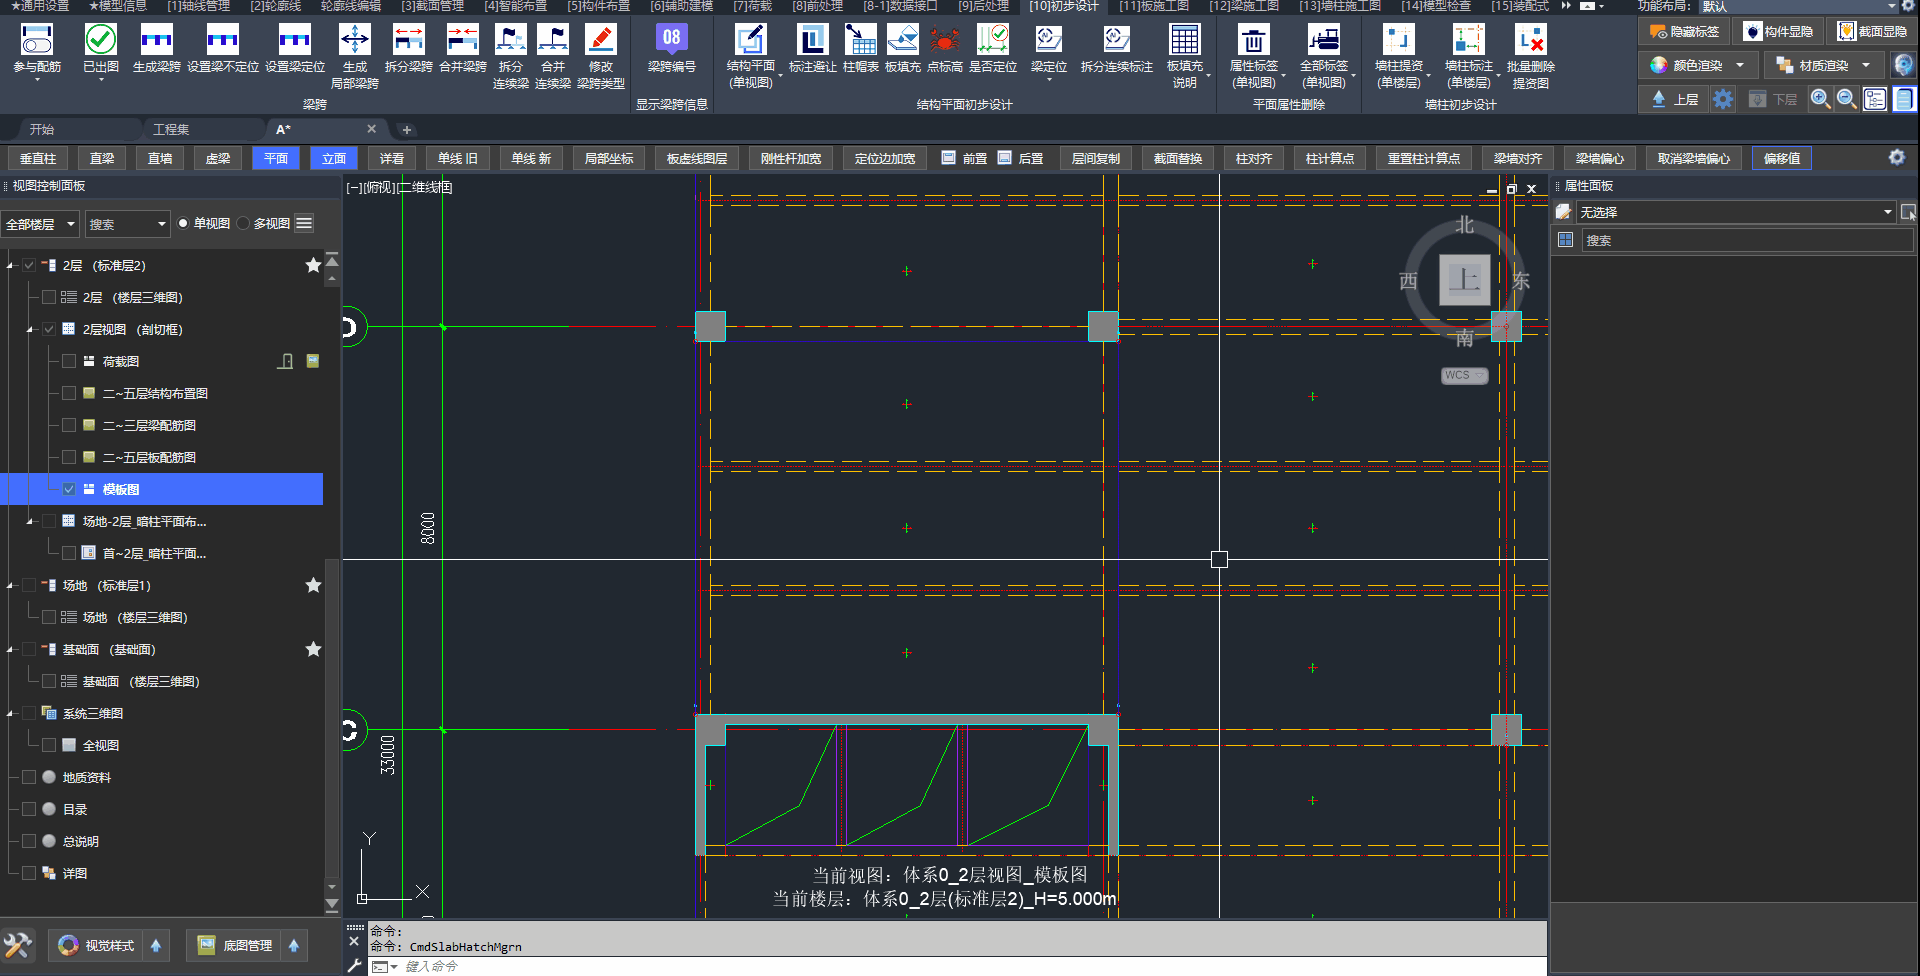Toggle the 模板图 checkbox

coord(69,490)
